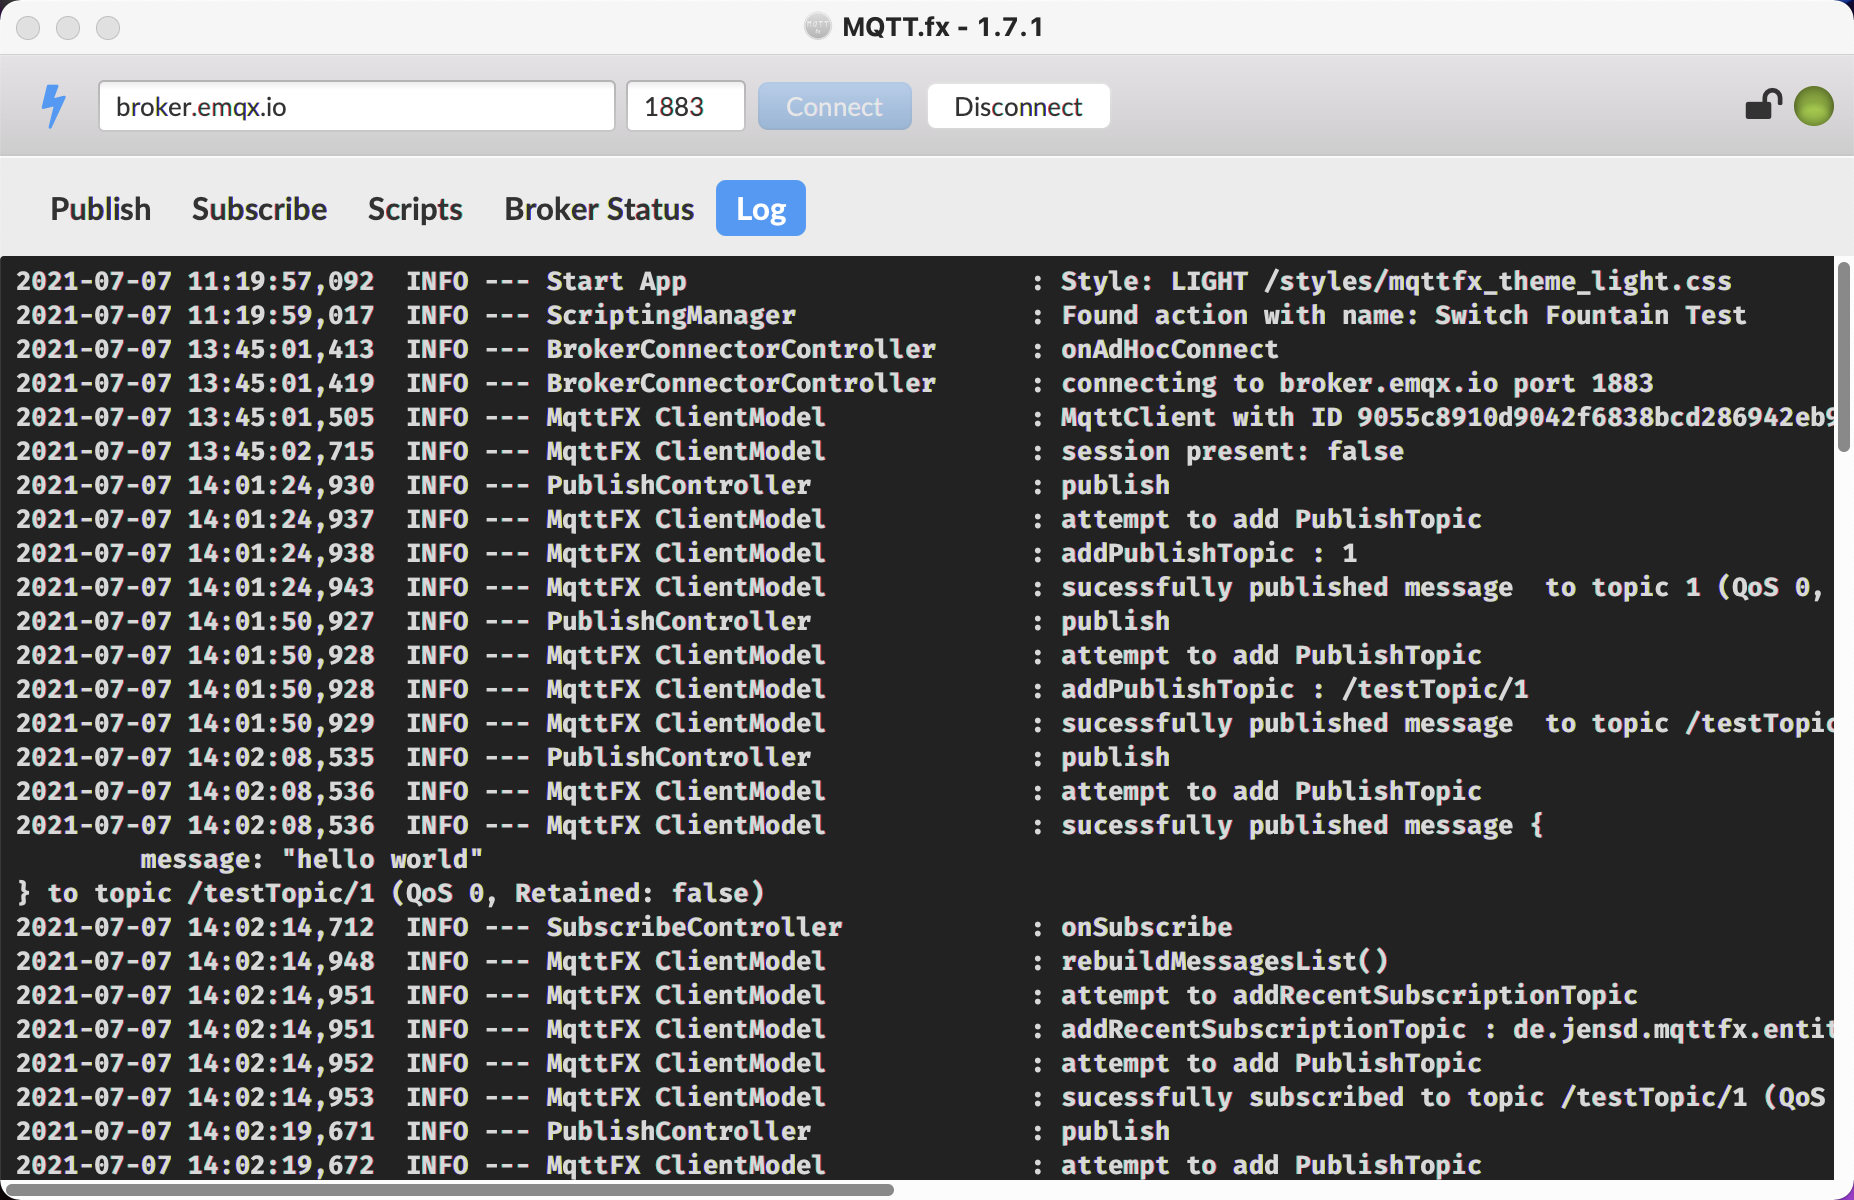Click the port field showing 1883
Image resolution: width=1854 pixels, height=1200 pixels.
686,106
